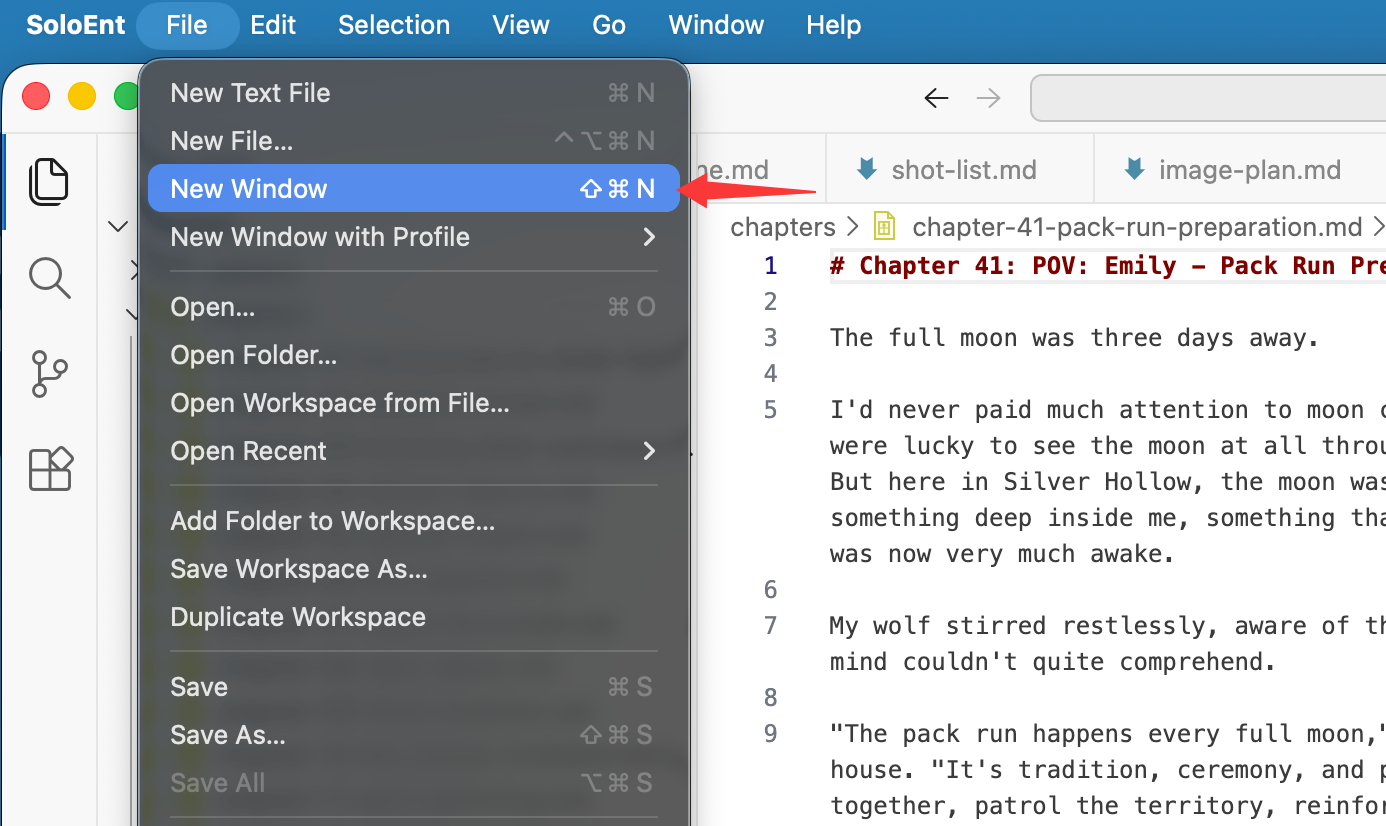Open the Go menu
The height and width of the screenshot is (826, 1386).
tap(609, 25)
